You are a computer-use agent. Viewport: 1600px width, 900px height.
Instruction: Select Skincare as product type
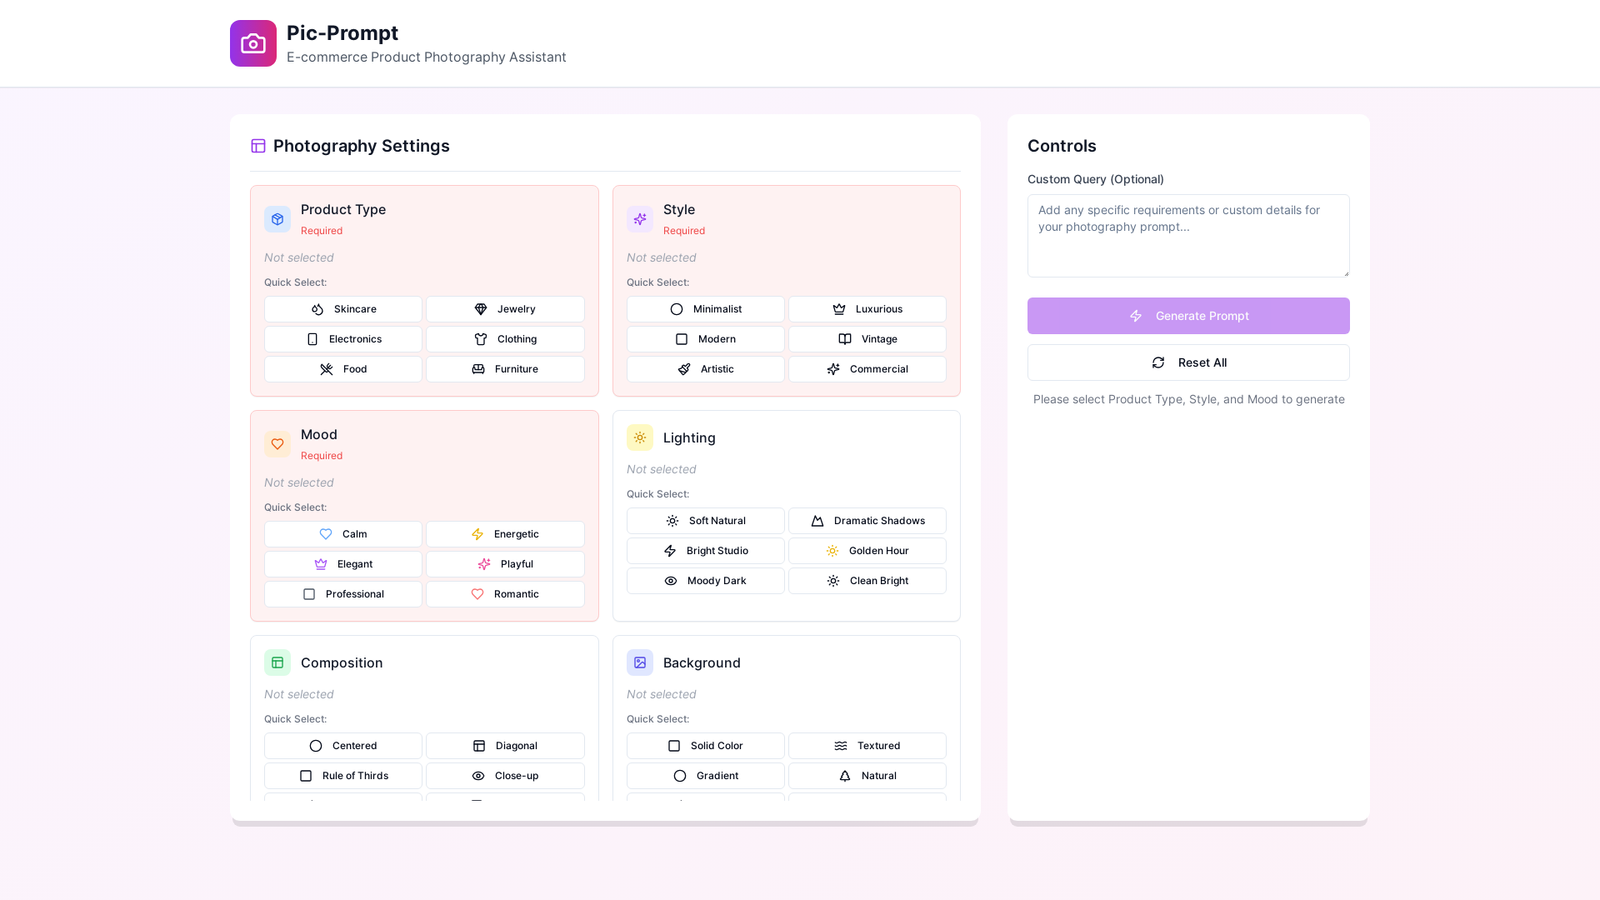coord(343,309)
